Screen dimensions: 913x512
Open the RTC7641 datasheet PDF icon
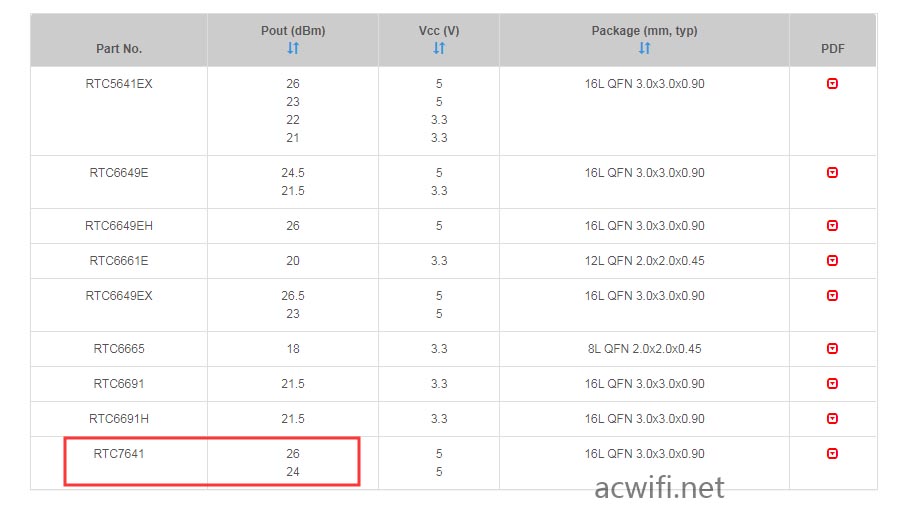[832, 453]
